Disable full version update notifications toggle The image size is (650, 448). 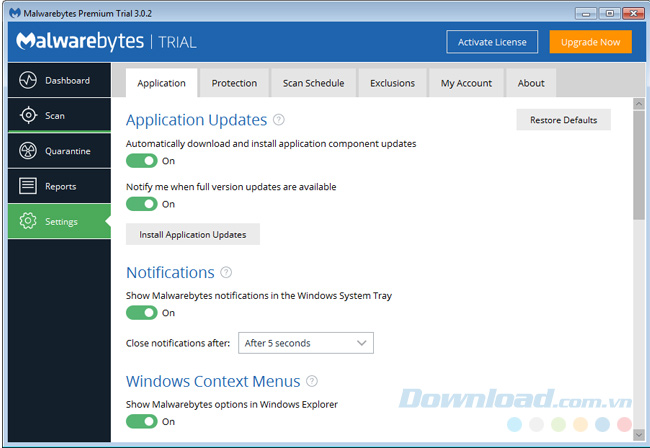pyautogui.click(x=141, y=204)
